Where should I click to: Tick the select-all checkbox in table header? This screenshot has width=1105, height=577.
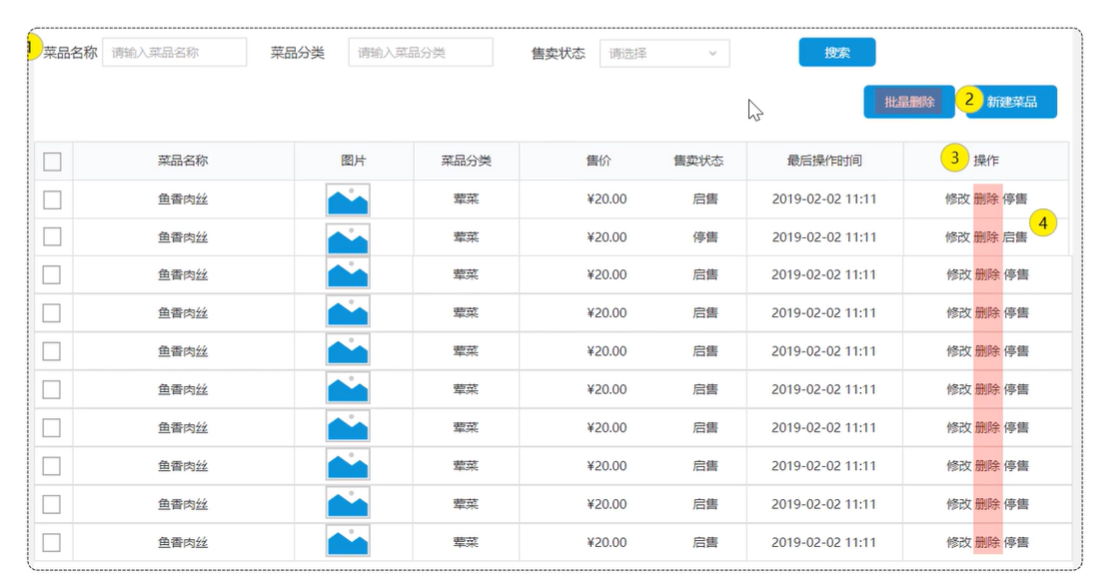[x=53, y=161]
